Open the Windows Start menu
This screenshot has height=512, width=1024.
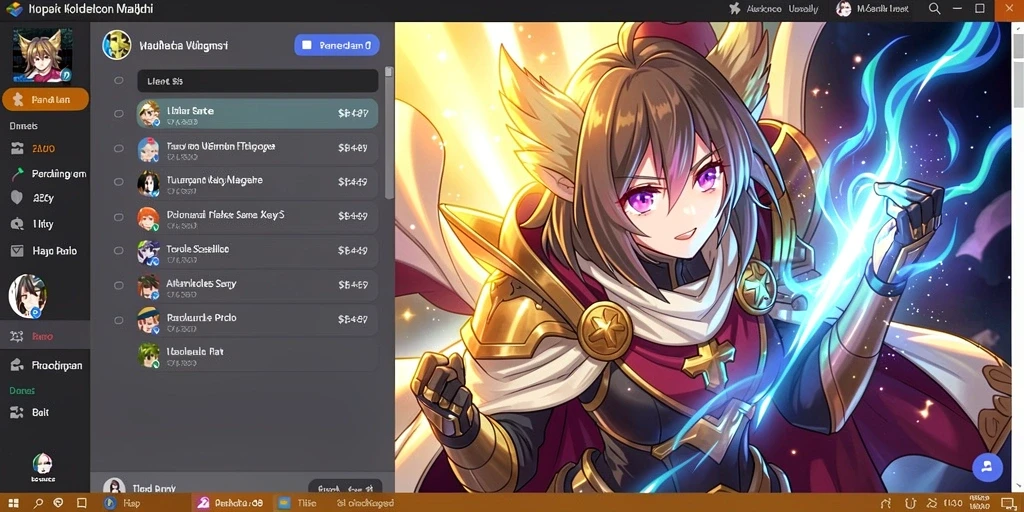point(13,503)
